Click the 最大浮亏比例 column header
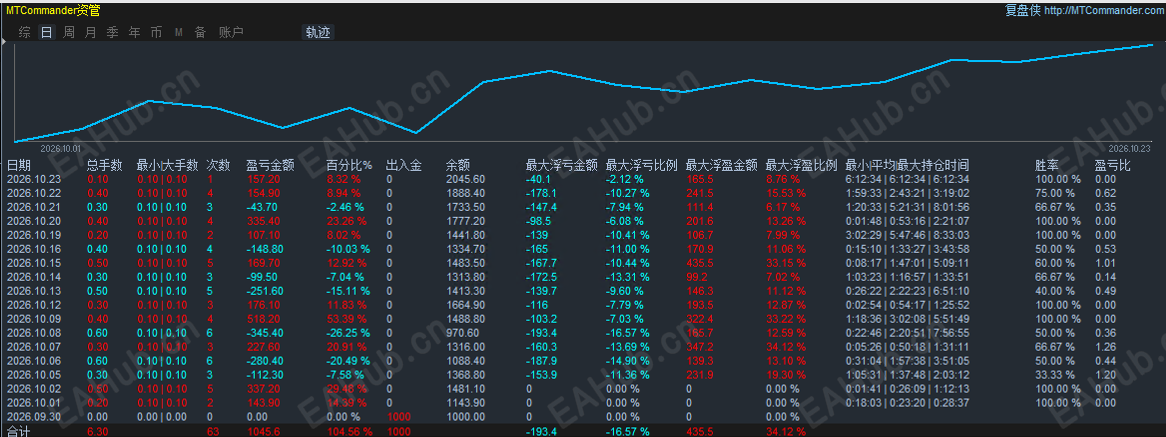This screenshot has width=1166, height=437. (x=642, y=165)
